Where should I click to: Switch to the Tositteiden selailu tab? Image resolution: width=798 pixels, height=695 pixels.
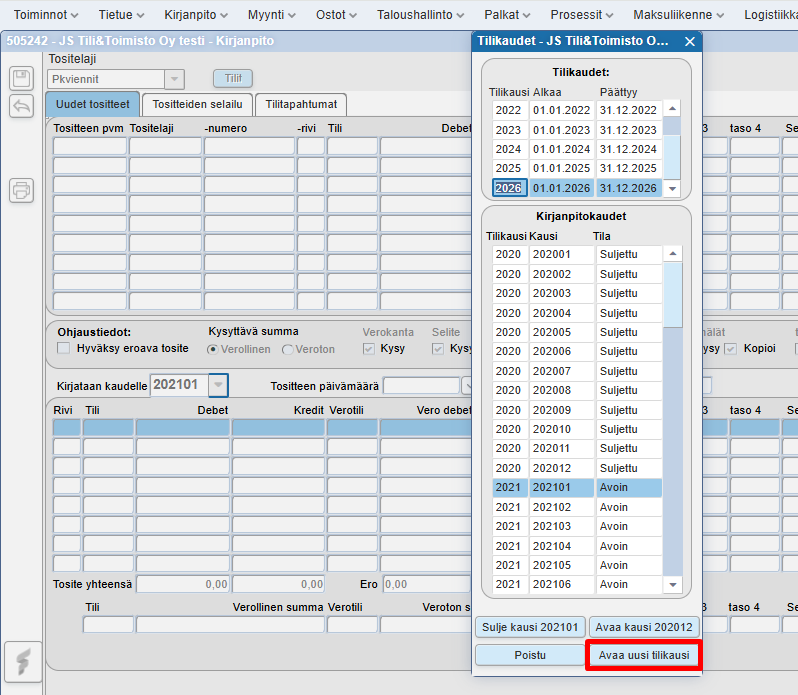point(197,104)
